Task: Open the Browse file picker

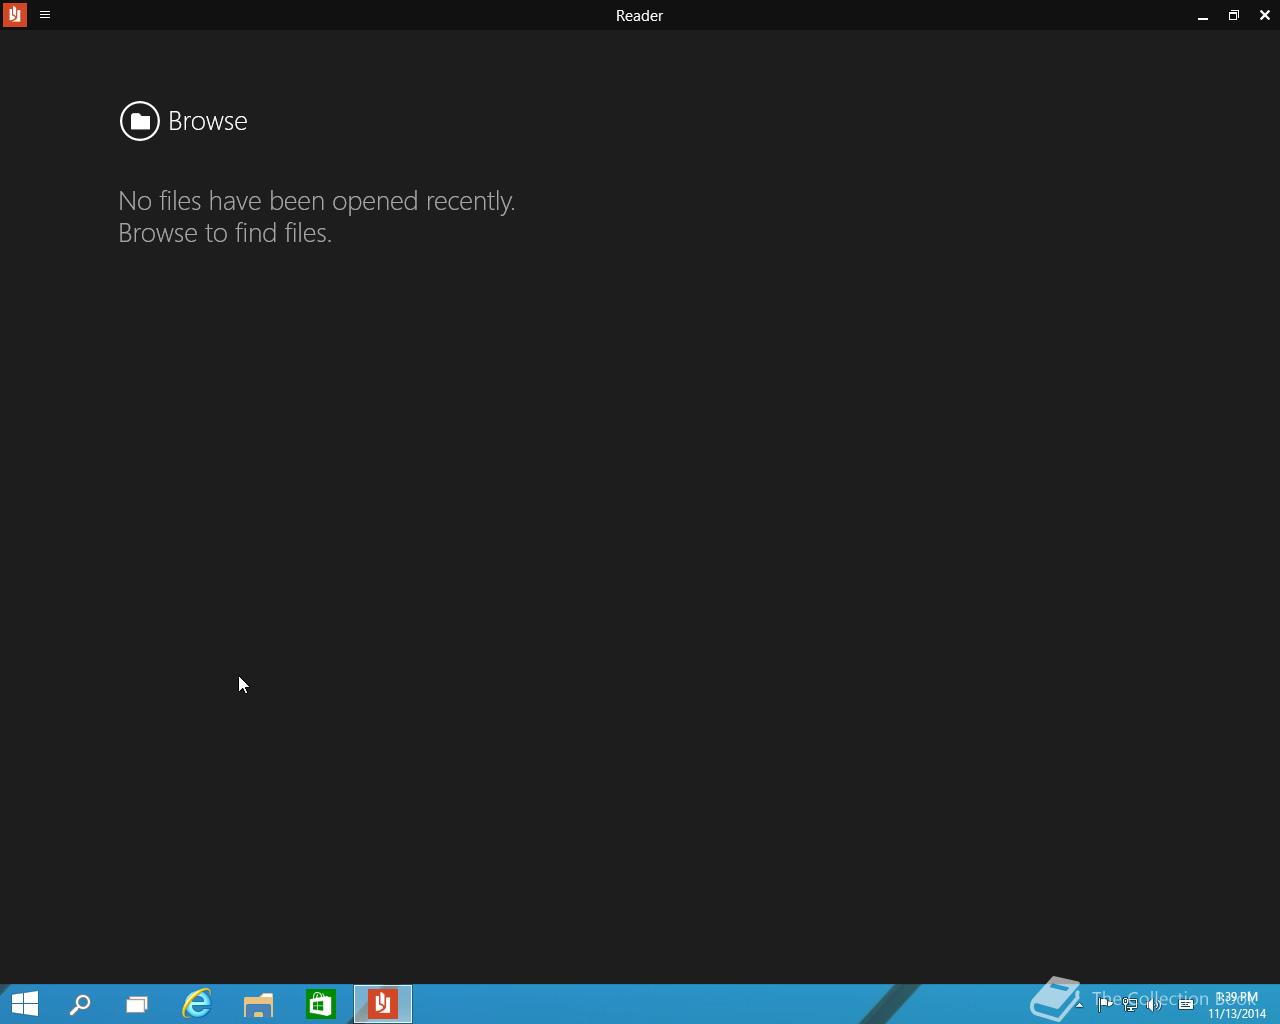Action: pos(183,121)
